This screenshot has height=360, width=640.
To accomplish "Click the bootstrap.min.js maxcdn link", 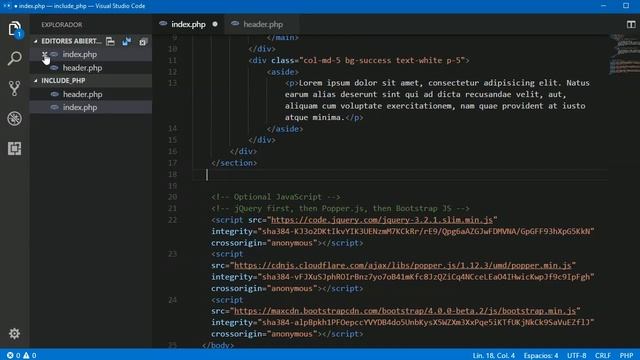I will [404, 311].
